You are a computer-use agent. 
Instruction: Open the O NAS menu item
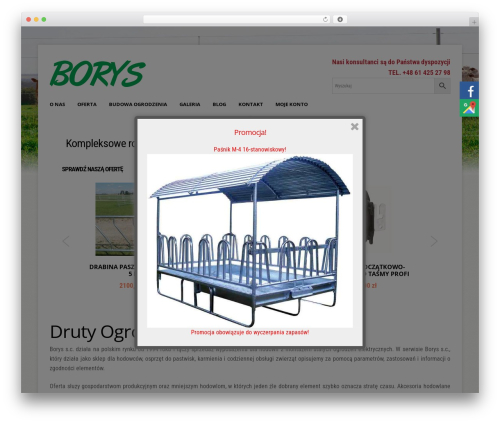57,104
